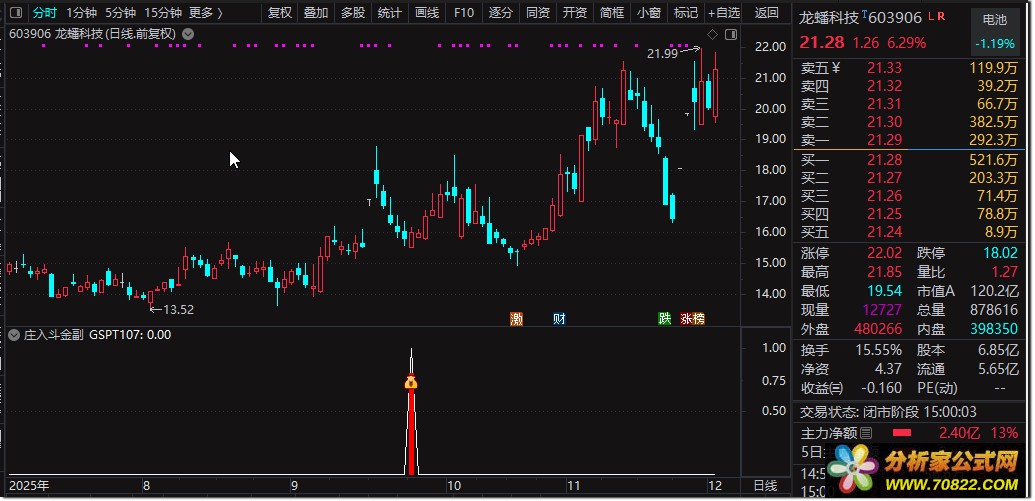
Task: Click the 21.99 high price label
Action: (x=663, y=54)
